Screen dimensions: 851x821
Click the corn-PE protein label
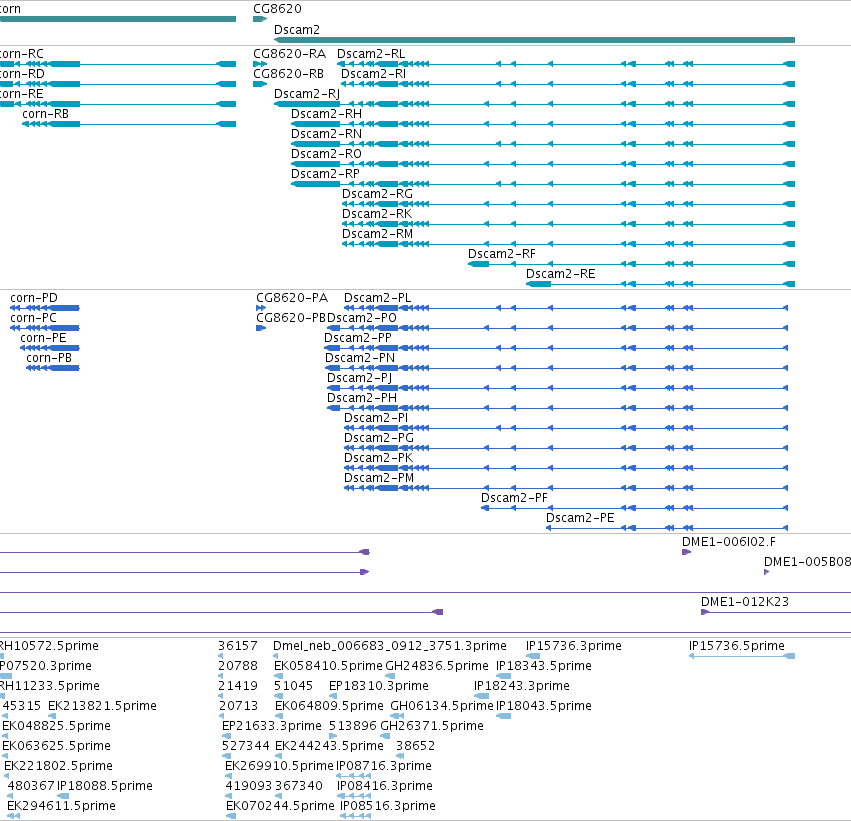(x=43, y=338)
